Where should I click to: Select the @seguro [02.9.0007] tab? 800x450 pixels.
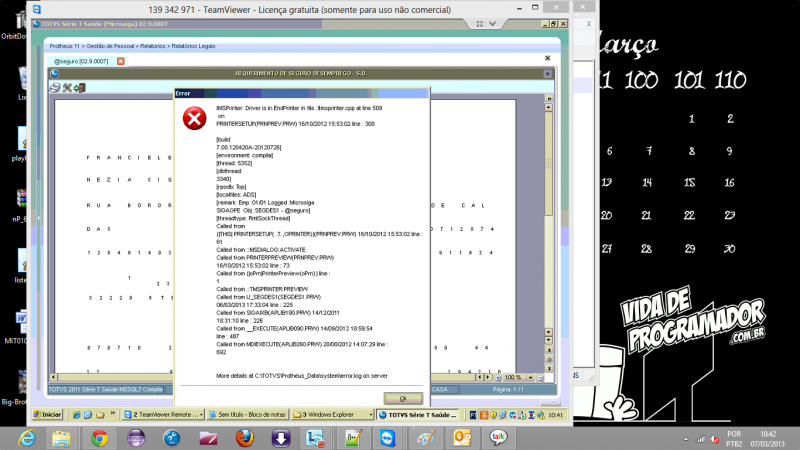click(x=81, y=61)
